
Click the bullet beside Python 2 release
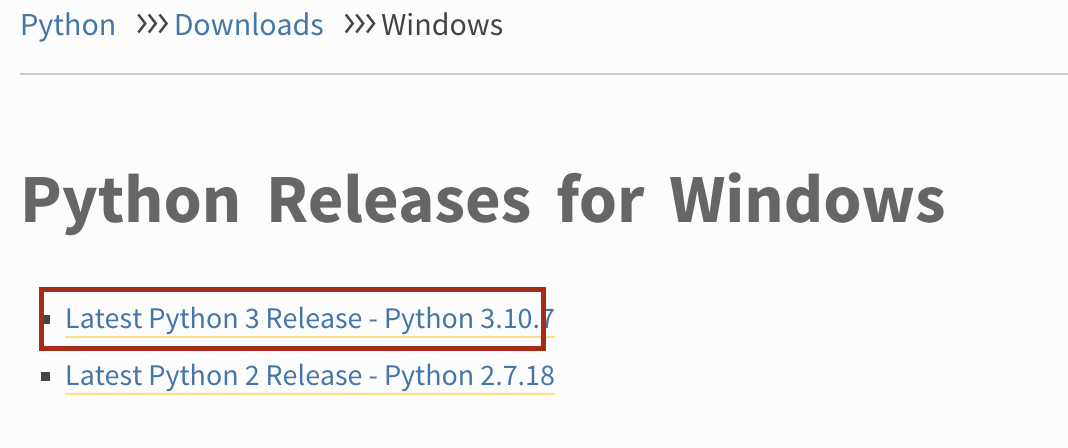[46, 376]
